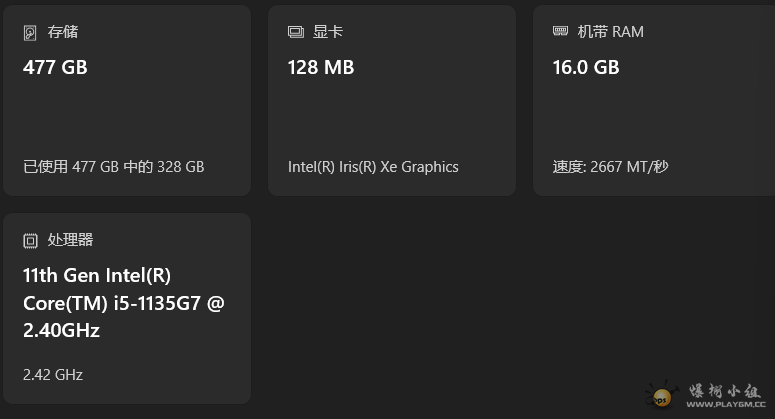The image size is (775, 419).
Task: Click the processor chip icon
Action: point(30,240)
